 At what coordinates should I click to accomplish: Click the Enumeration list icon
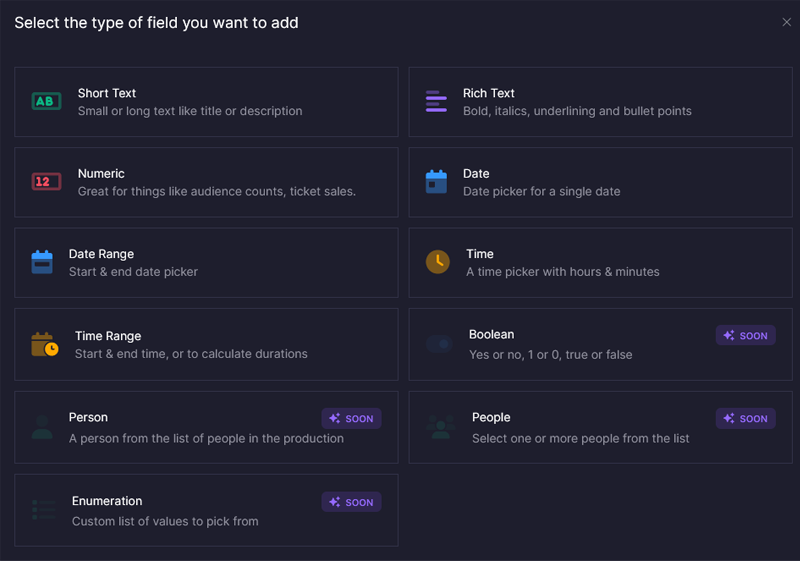click(44, 510)
